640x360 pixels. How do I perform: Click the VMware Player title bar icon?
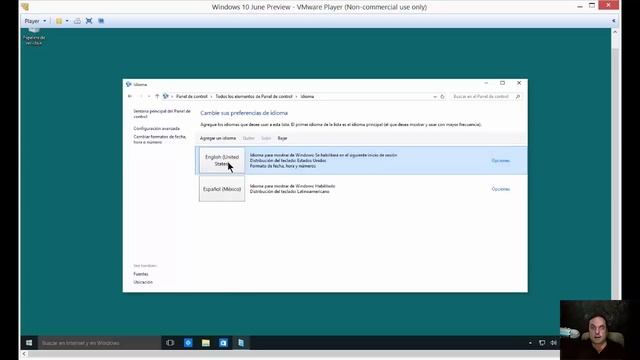[x=25, y=7]
